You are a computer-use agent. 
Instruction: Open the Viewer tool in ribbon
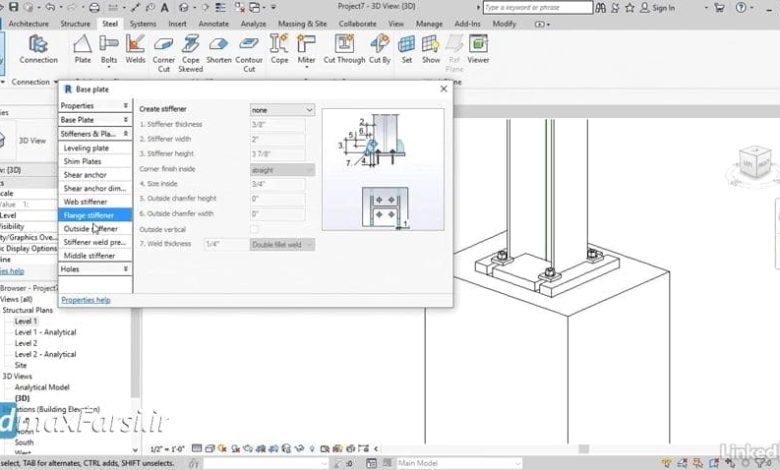click(478, 45)
